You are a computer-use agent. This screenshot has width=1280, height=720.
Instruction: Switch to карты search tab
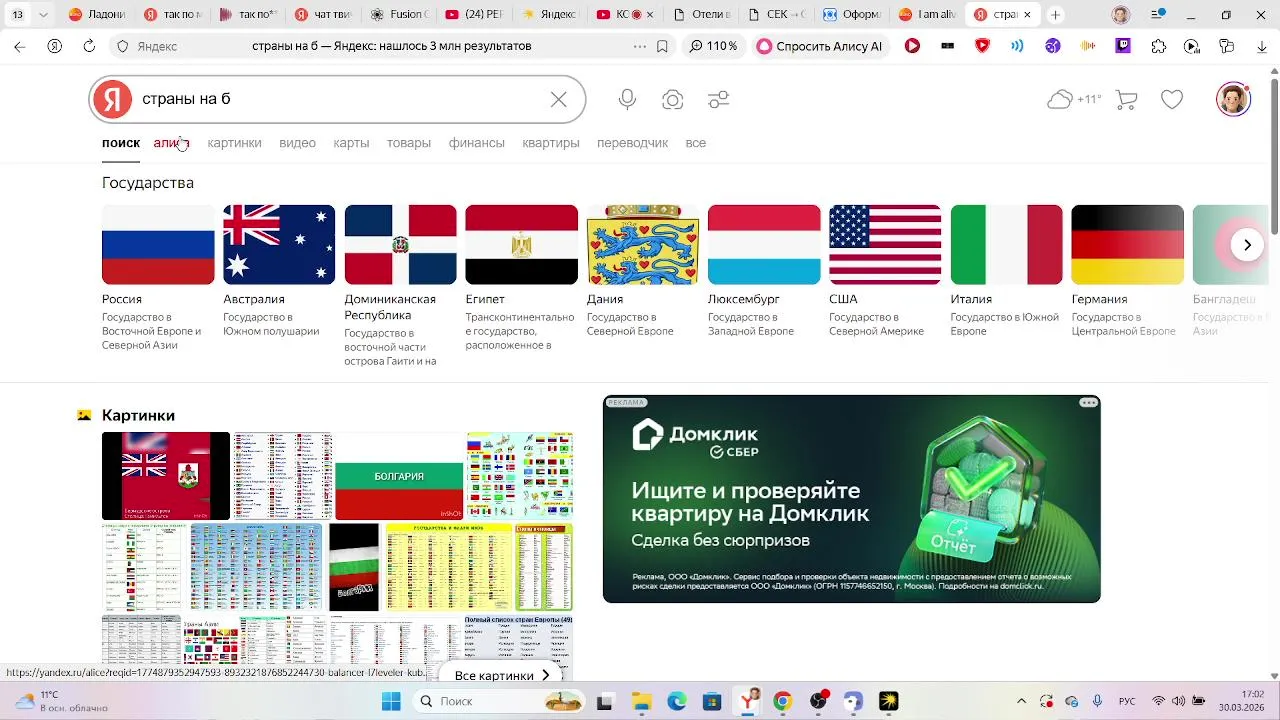pyautogui.click(x=351, y=143)
